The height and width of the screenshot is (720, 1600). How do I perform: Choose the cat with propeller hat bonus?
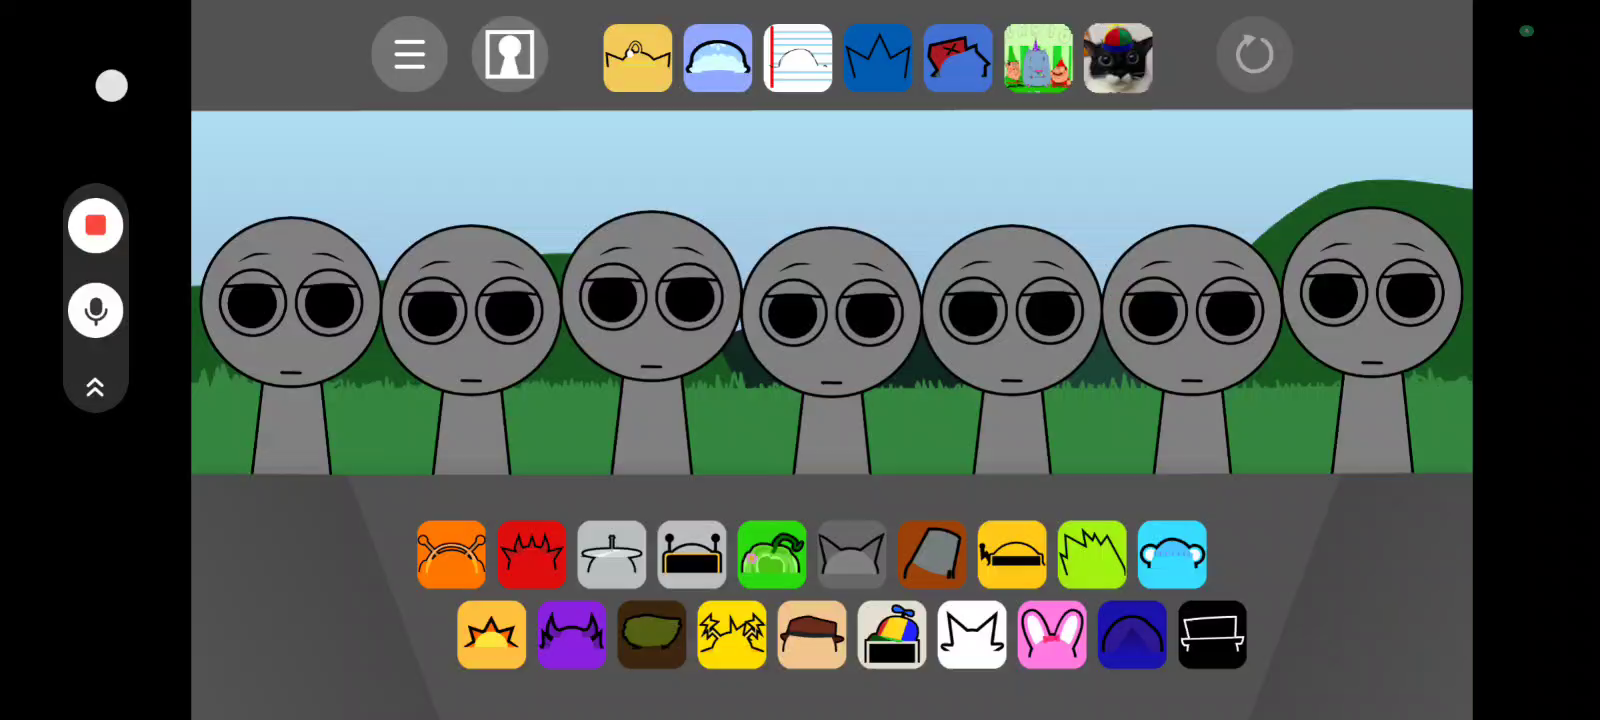[1118, 59]
